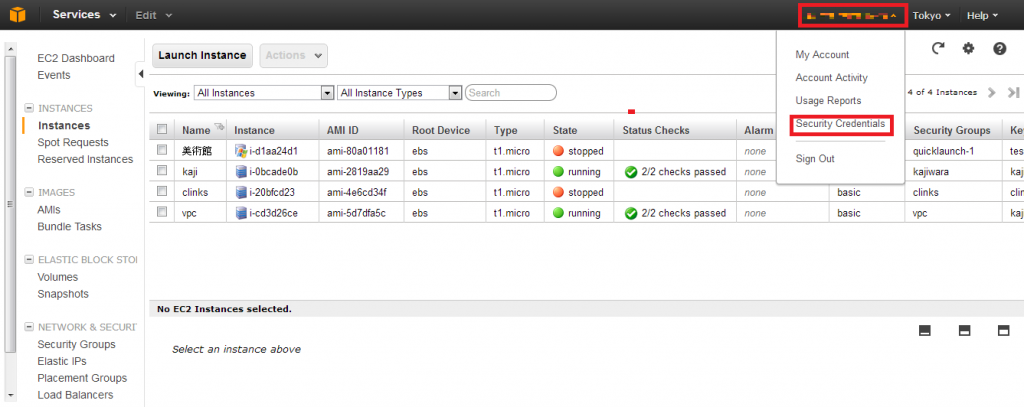Collapse the sidebar with arrow handle
This screenshot has height=407, width=1024.
click(140, 74)
